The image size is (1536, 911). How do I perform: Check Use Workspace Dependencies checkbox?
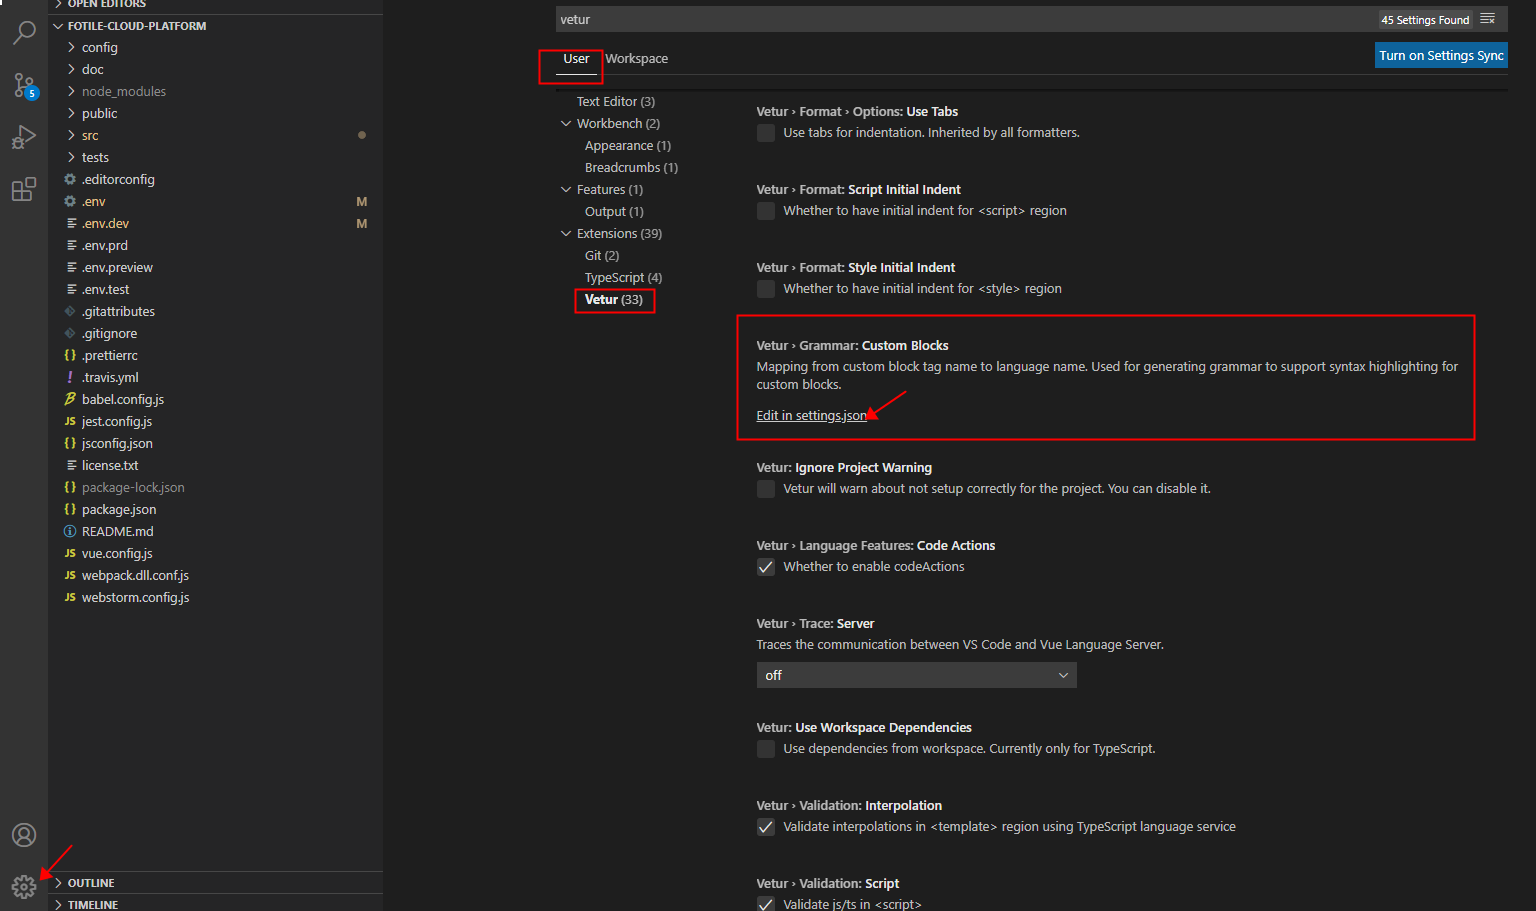tap(766, 749)
